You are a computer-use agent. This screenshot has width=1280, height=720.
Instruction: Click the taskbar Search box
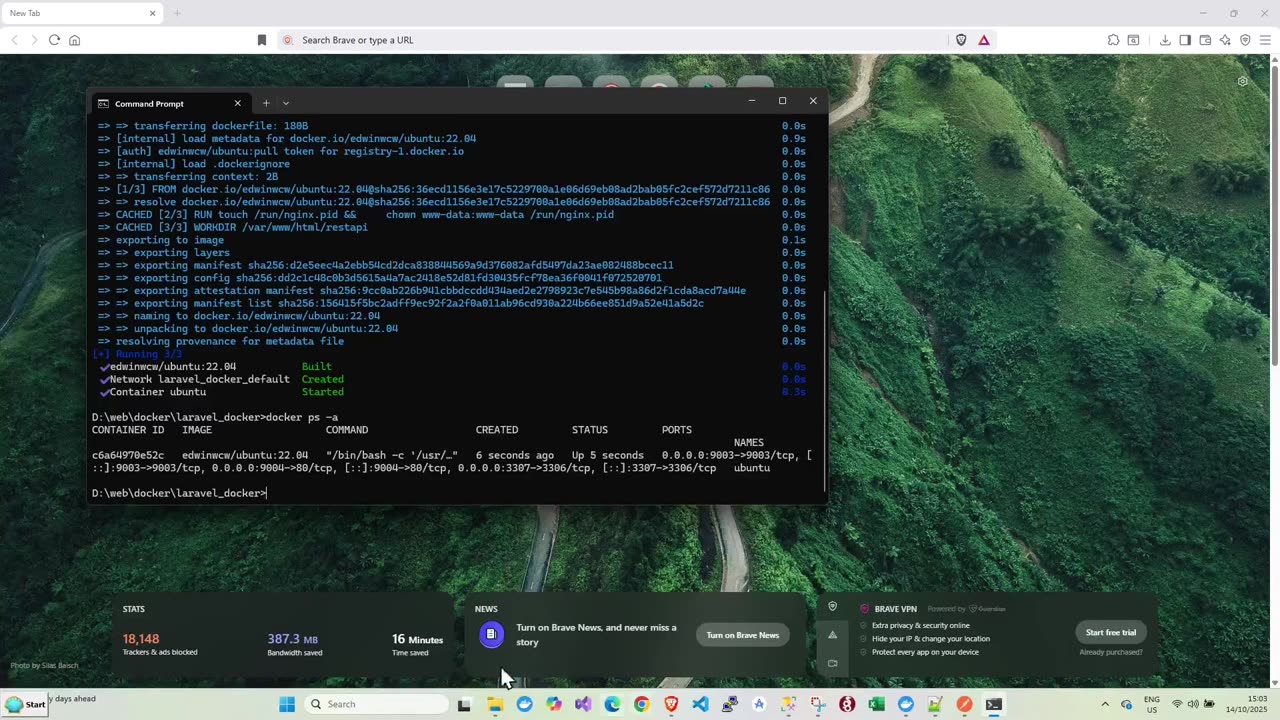pos(376,704)
